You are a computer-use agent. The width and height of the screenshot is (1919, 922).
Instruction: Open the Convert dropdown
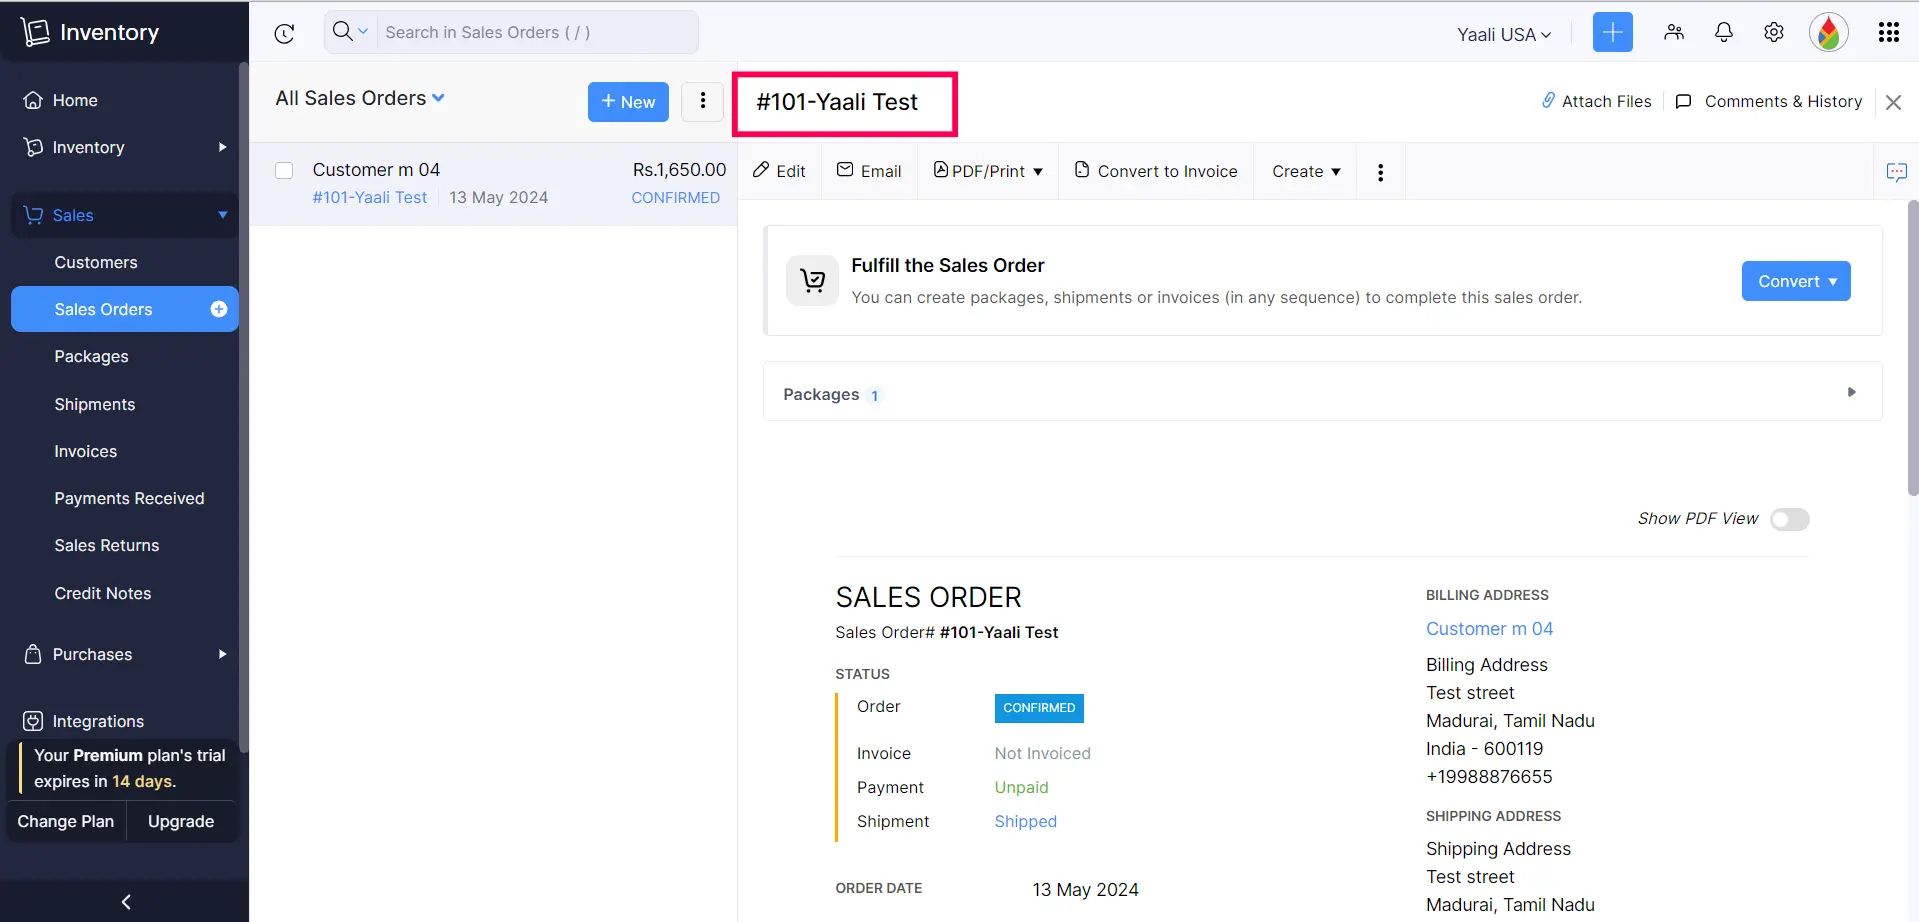coord(1794,281)
